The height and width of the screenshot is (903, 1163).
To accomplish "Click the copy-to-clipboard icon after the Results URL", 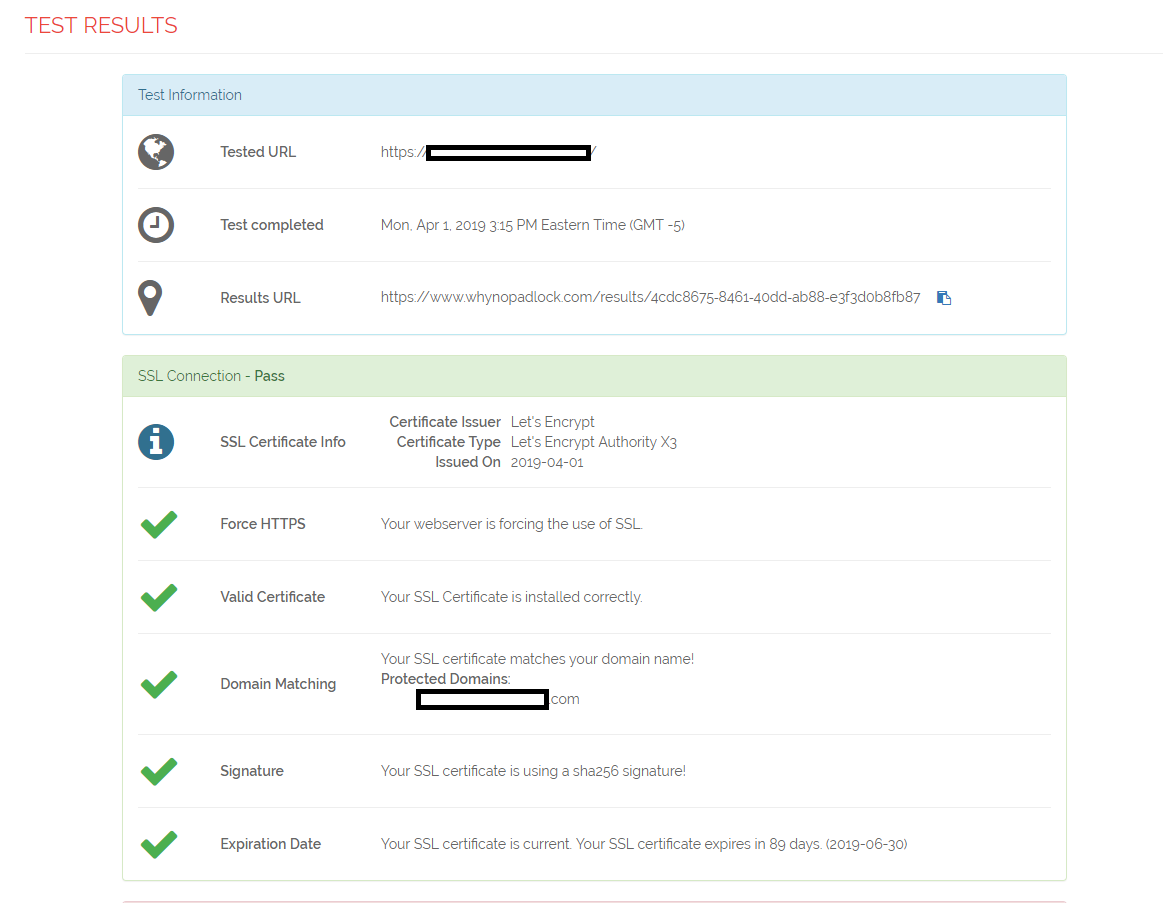I will (943, 297).
